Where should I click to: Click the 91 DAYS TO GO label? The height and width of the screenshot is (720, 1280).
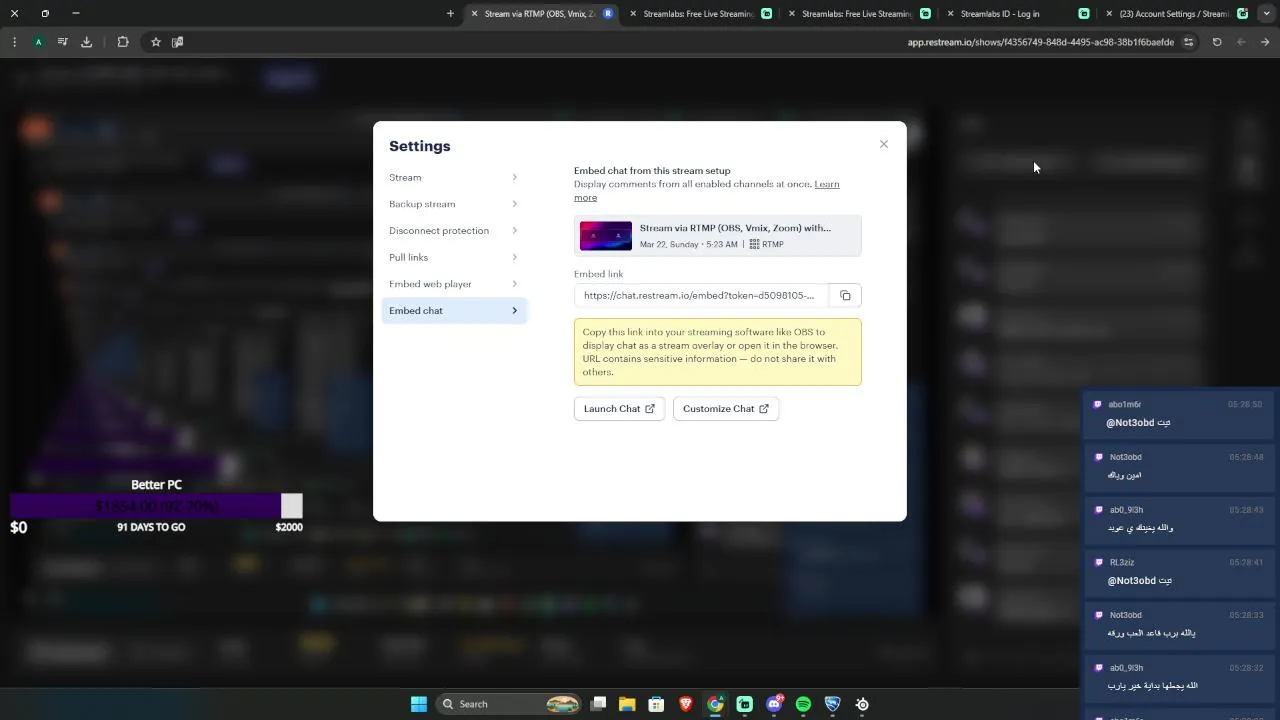tap(151, 527)
